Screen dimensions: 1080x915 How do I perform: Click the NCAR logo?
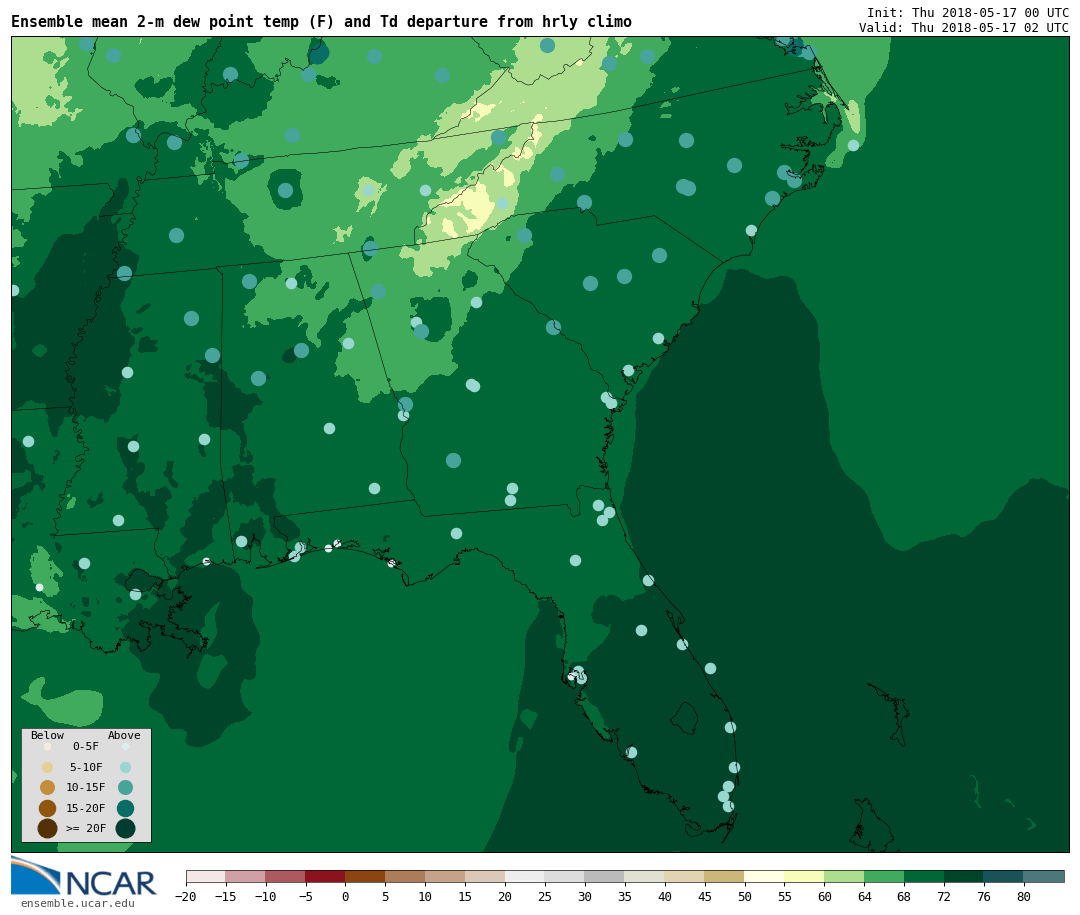pos(83,876)
